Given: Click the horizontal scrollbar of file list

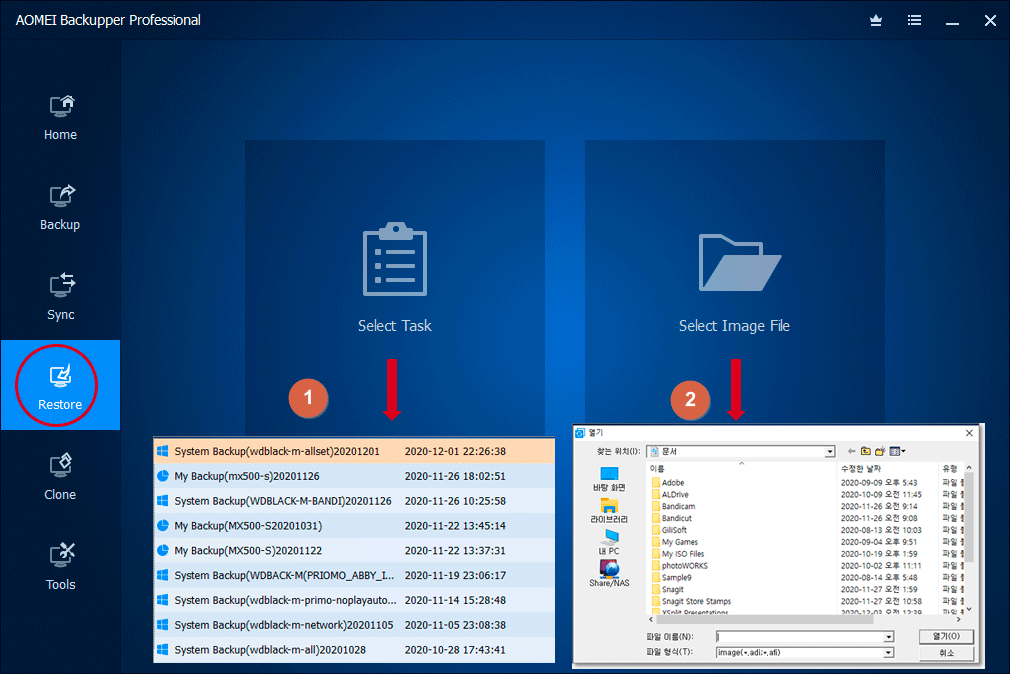Looking at the screenshot, I should tap(763, 619).
